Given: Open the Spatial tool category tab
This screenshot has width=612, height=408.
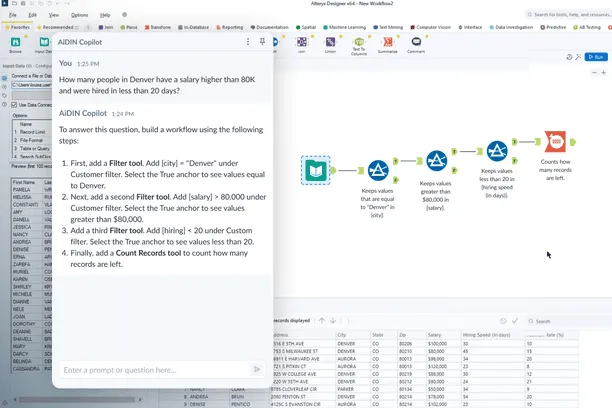Looking at the screenshot, I should pyautogui.click(x=306, y=27).
